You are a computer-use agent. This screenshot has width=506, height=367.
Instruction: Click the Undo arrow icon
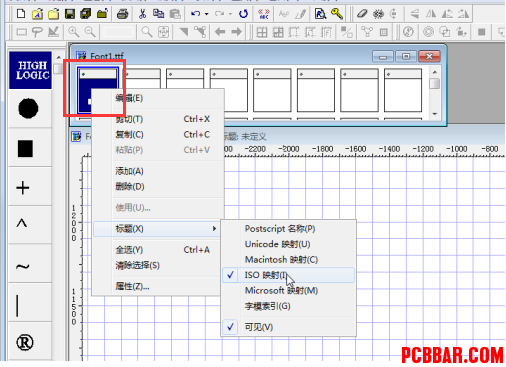195,14
